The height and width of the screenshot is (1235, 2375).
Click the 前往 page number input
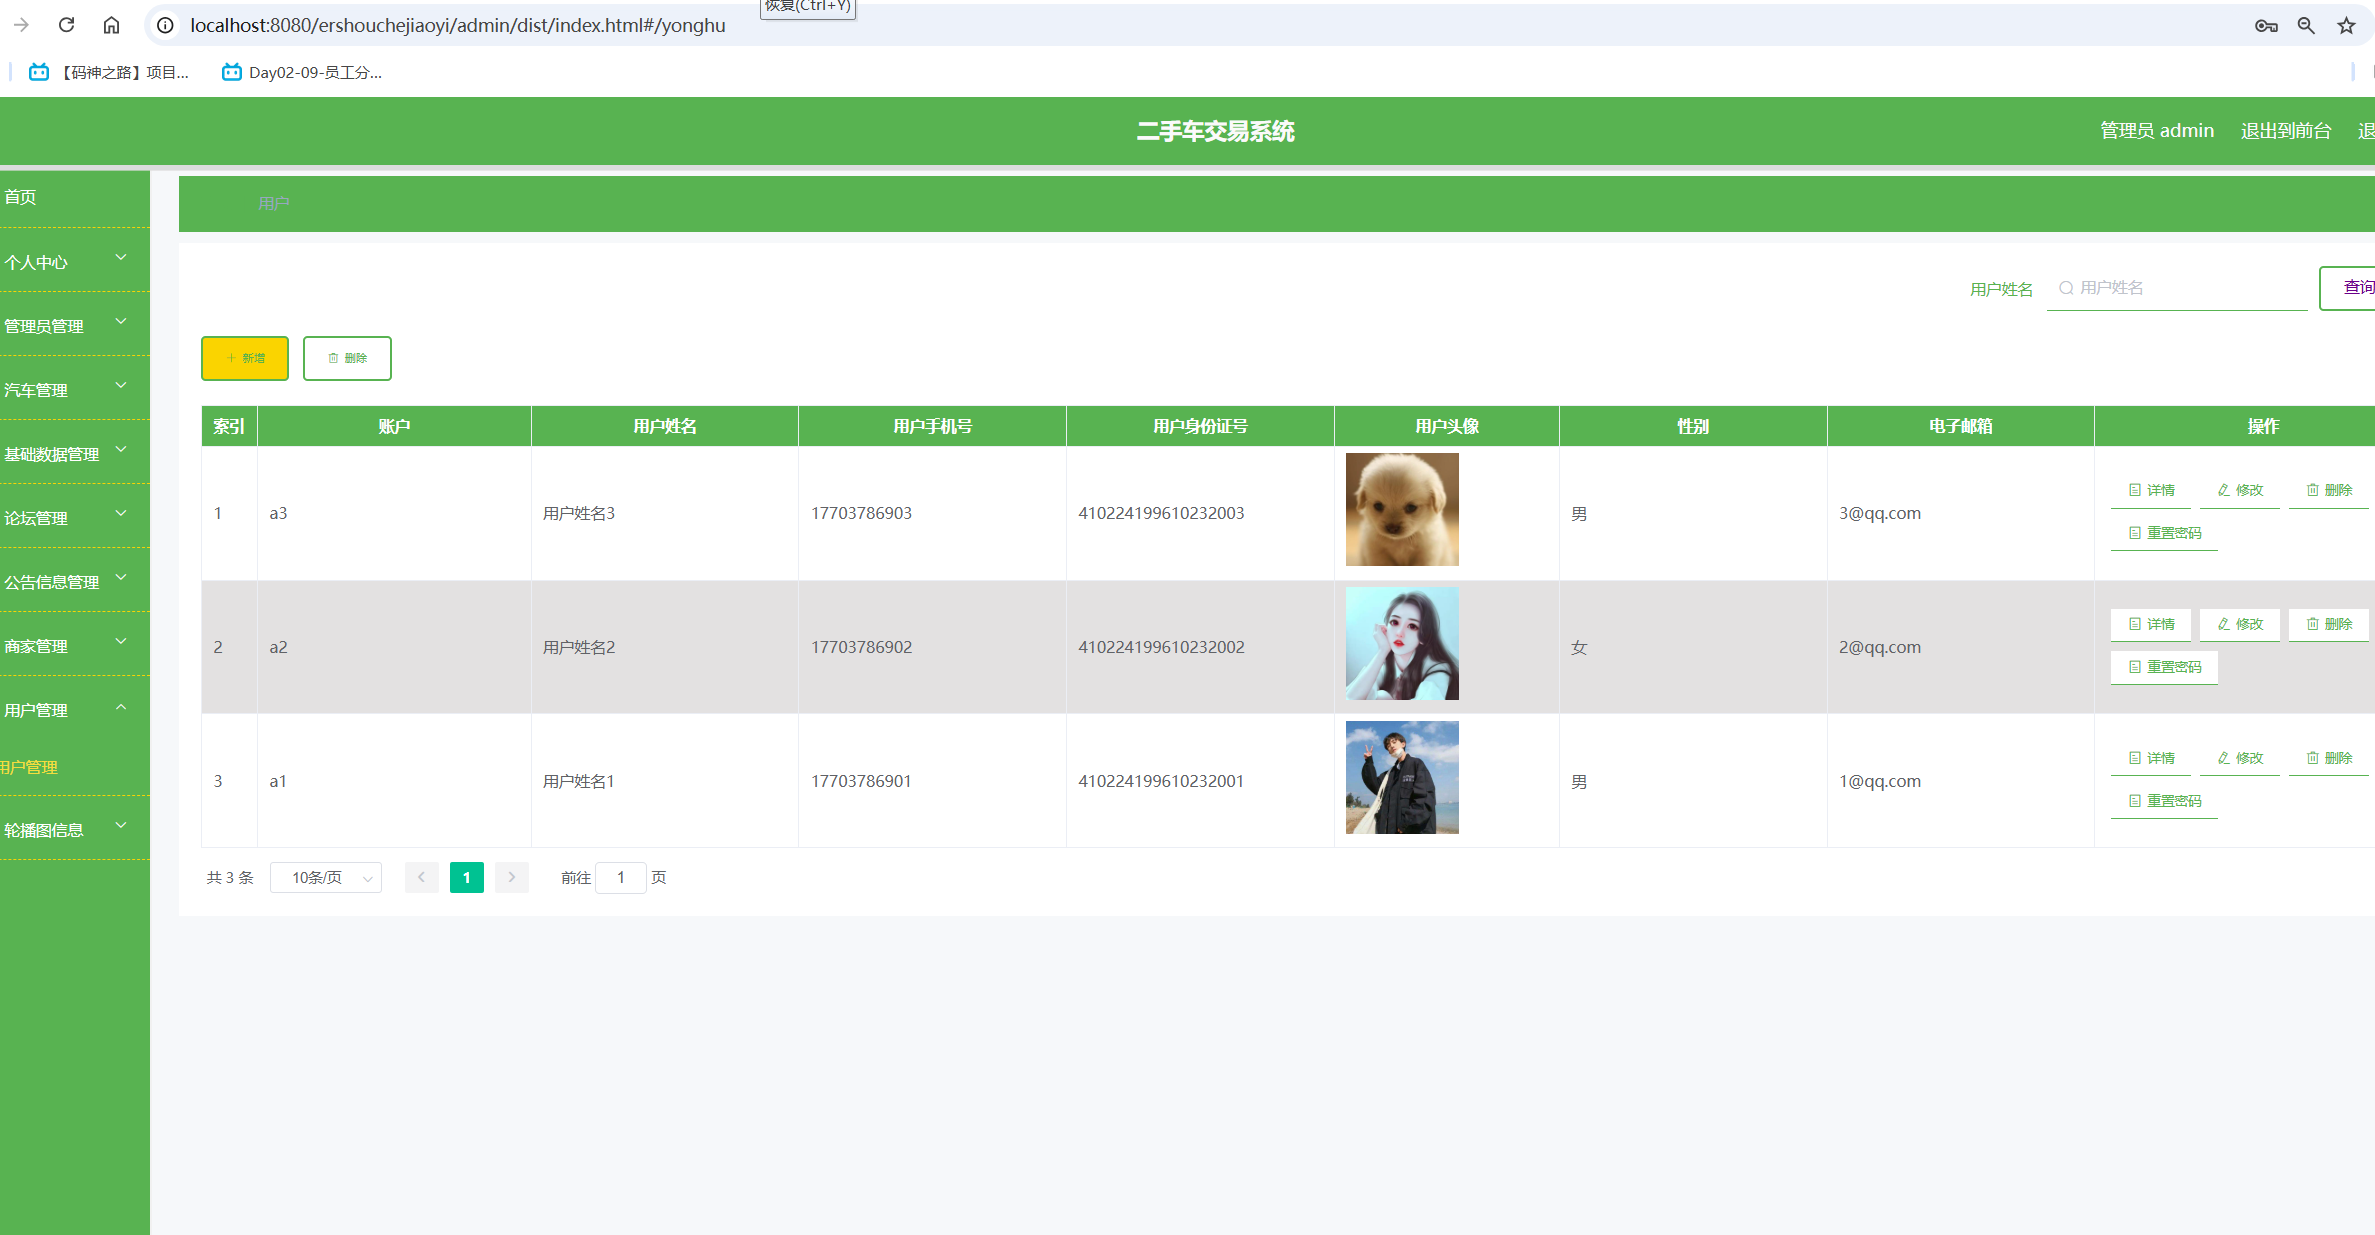[621, 878]
